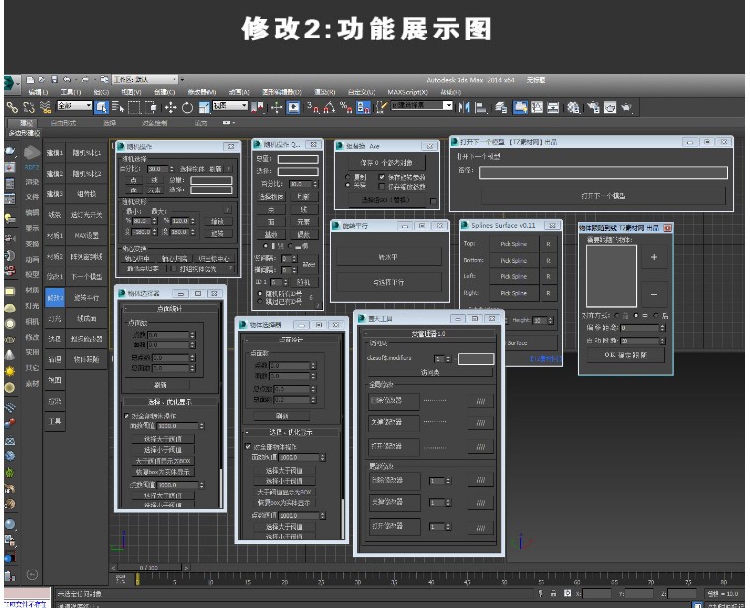Click the path input field in 打开下一个模型
Image resolution: width=750 pixels, height=608 pixels.
coord(603,173)
